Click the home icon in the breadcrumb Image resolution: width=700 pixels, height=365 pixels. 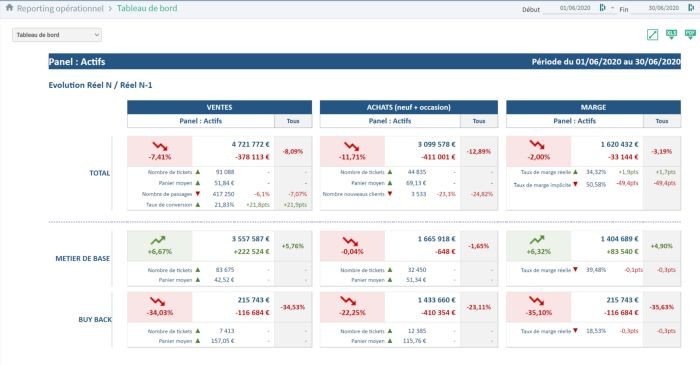(x=9, y=8)
